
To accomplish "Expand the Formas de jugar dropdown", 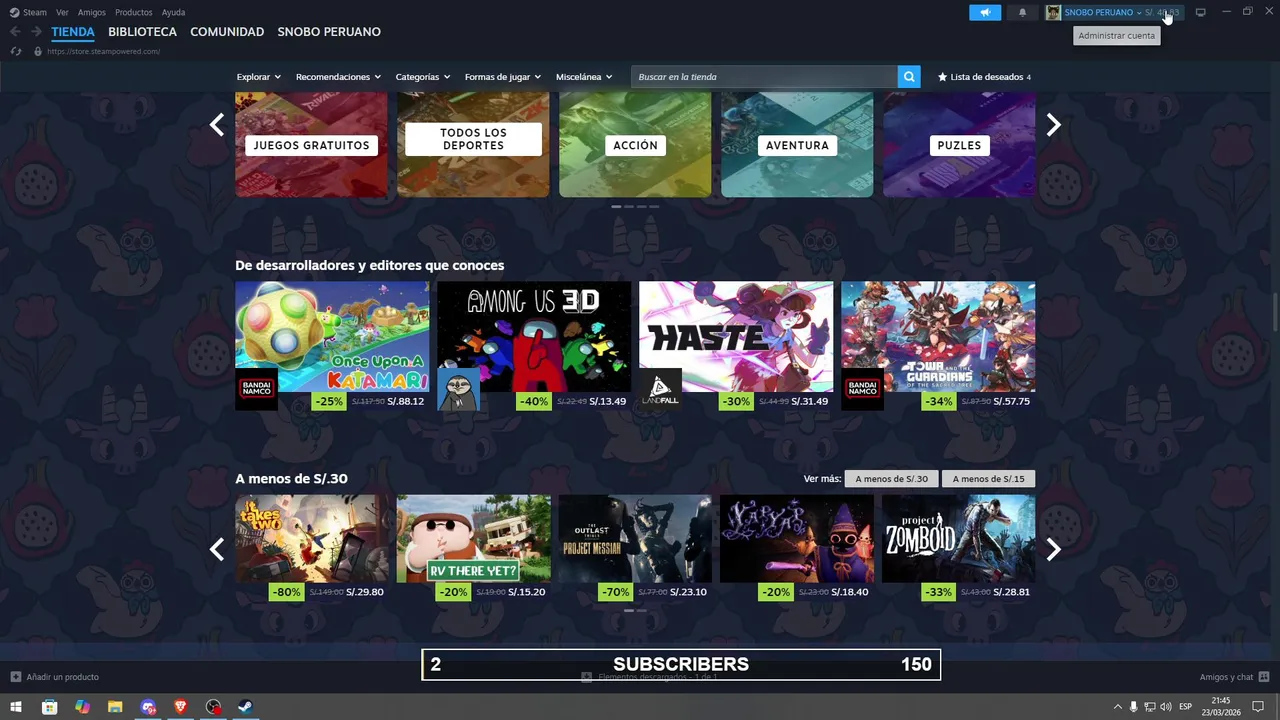I will click(x=503, y=77).
